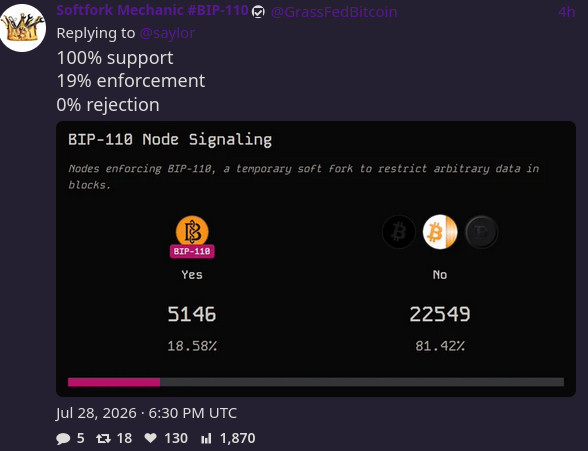The height and width of the screenshot is (451, 588).
Task: Click the white-orange Bitcoin coin icon
Action: tap(440, 232)
